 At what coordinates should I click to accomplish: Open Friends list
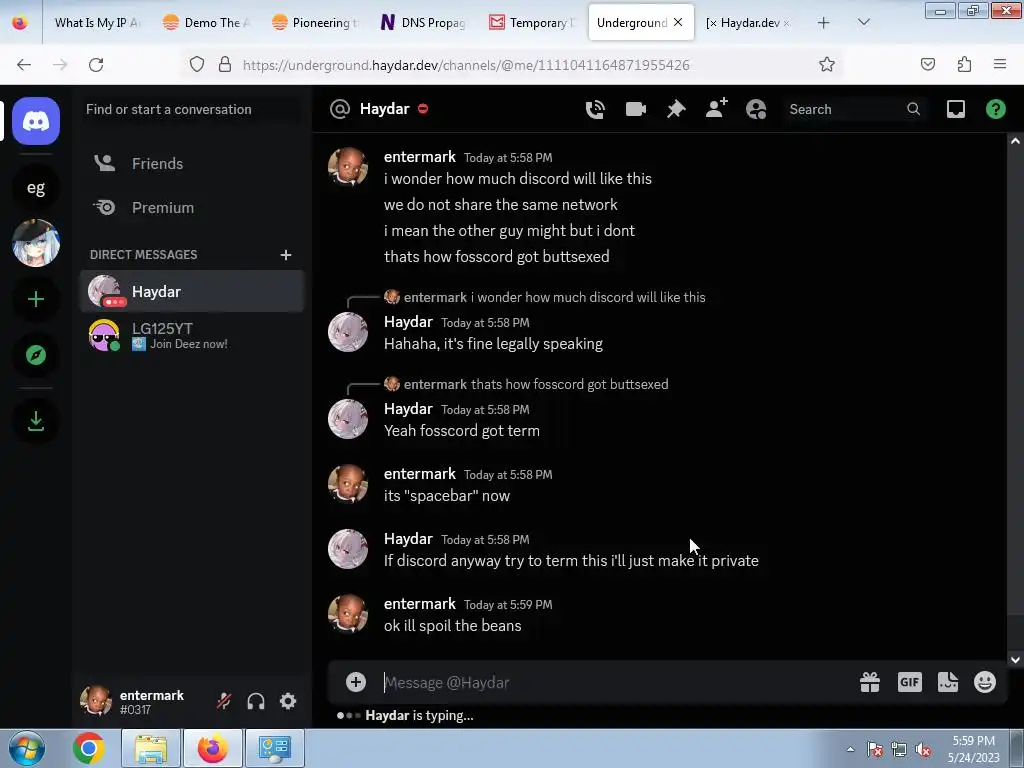point(192,163)
